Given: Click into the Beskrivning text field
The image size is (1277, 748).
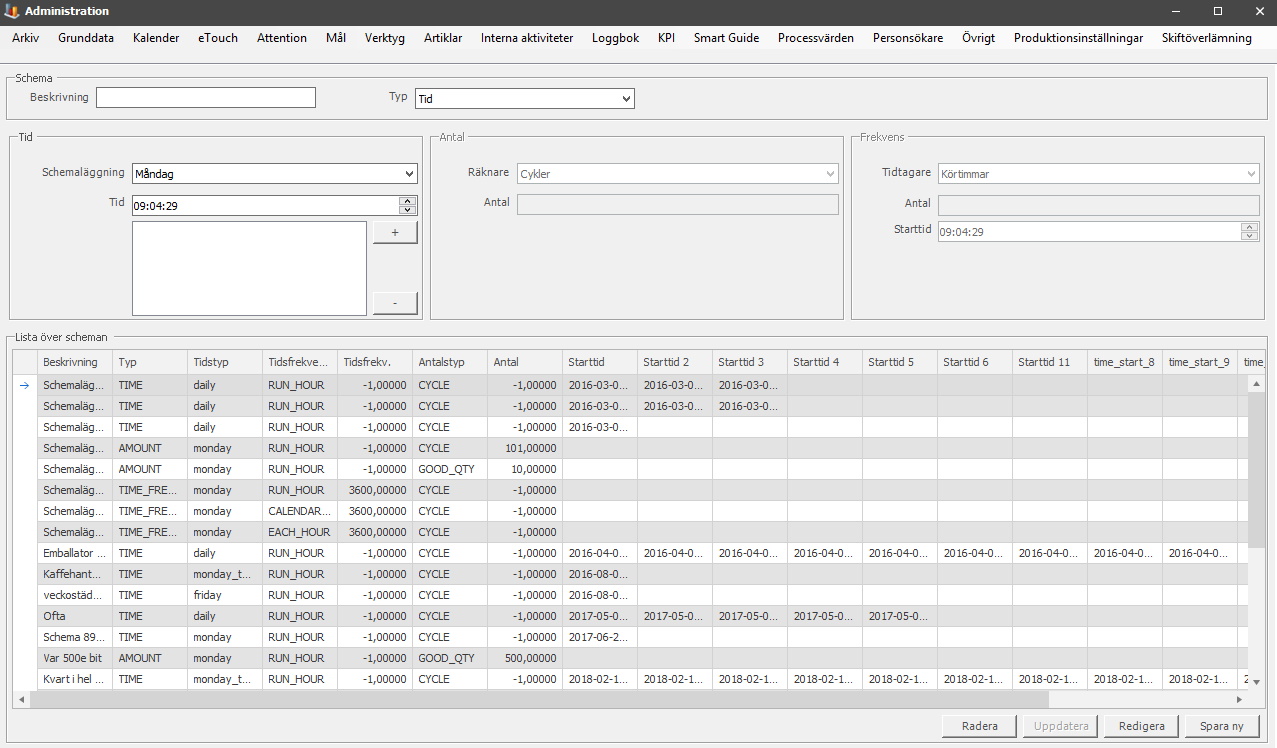Looking at the screenshot, I should point(206,97).
